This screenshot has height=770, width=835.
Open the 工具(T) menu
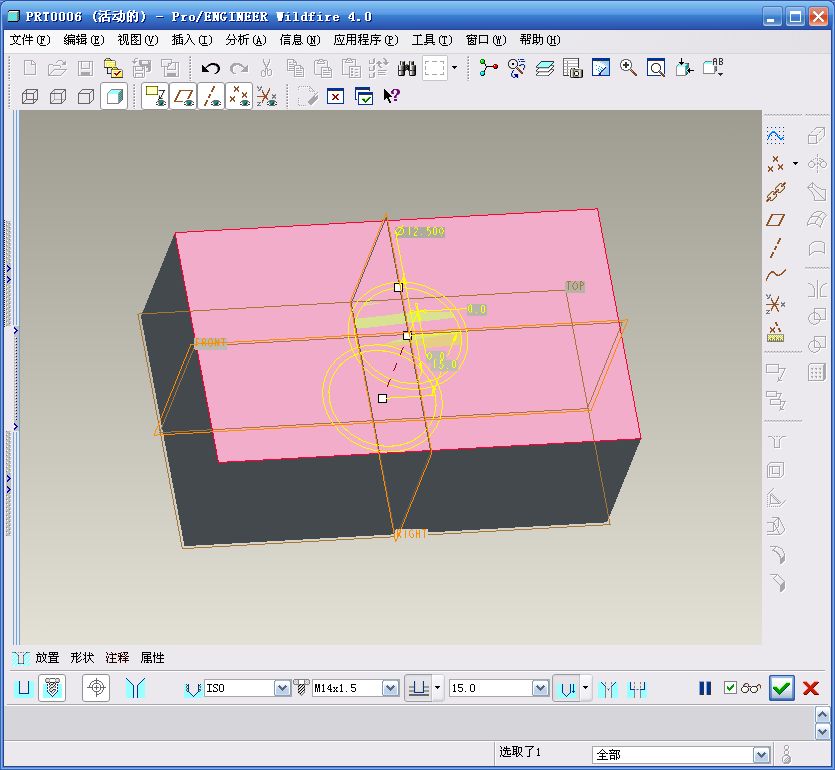(x=432, y=40)
